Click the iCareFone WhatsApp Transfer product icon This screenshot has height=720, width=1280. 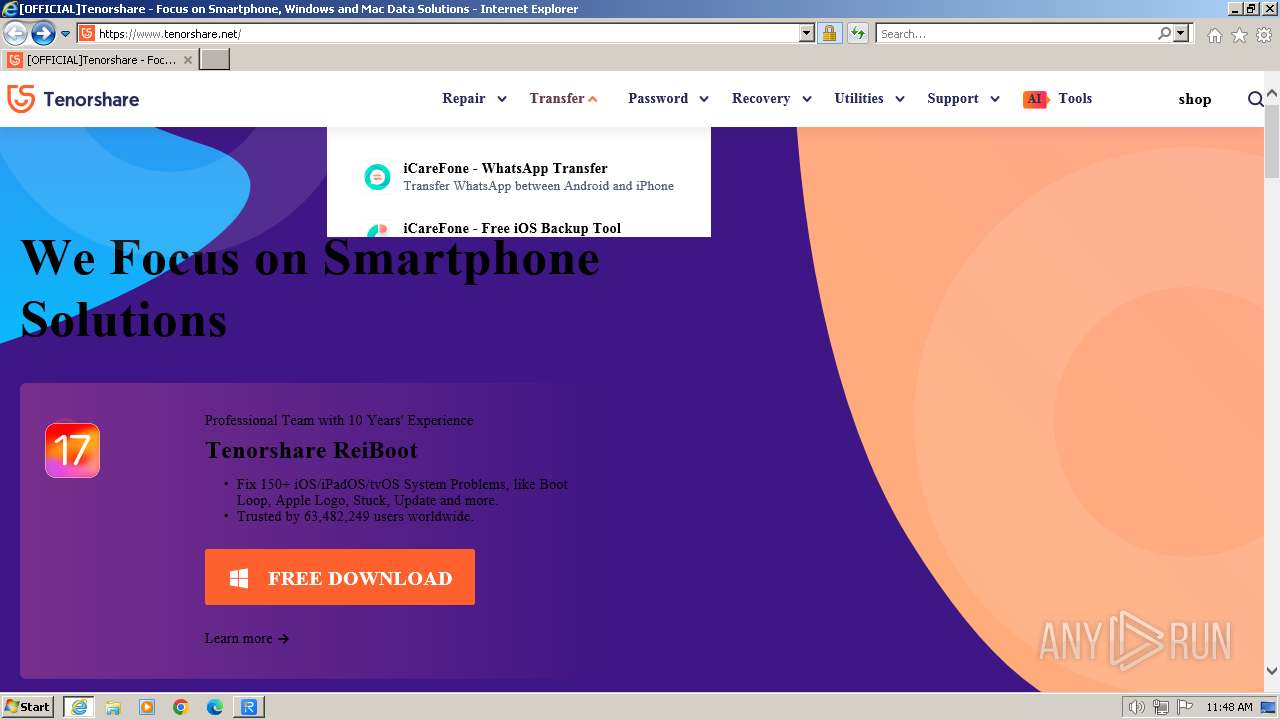tap(377, 177)
